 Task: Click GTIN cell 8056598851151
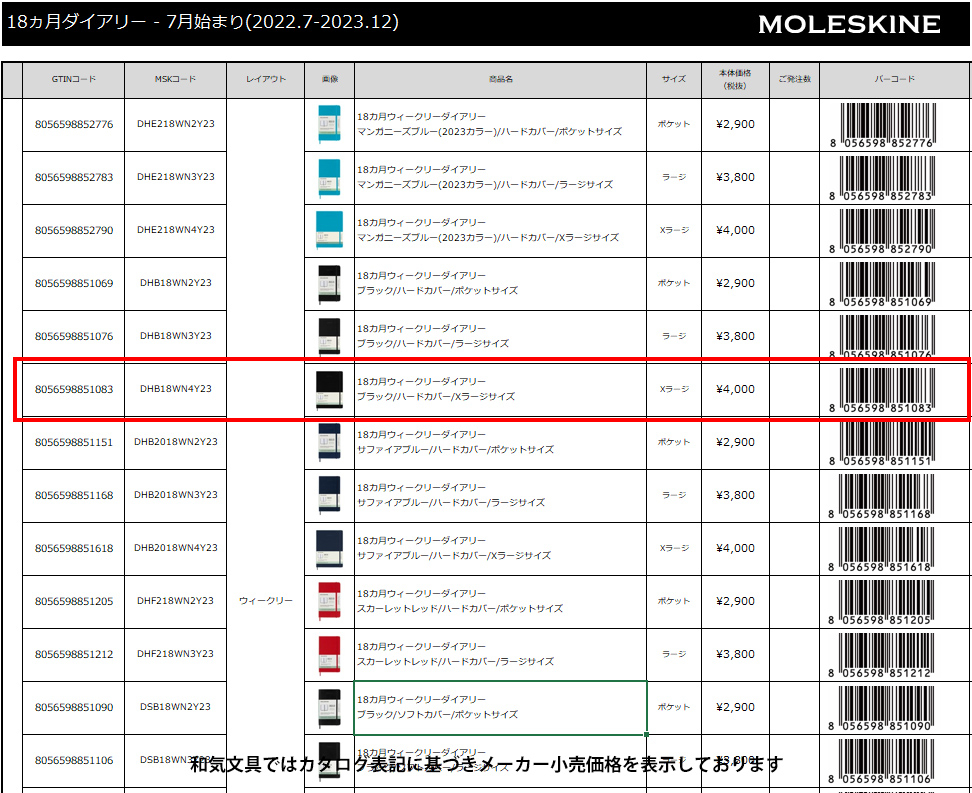(74, 442)
